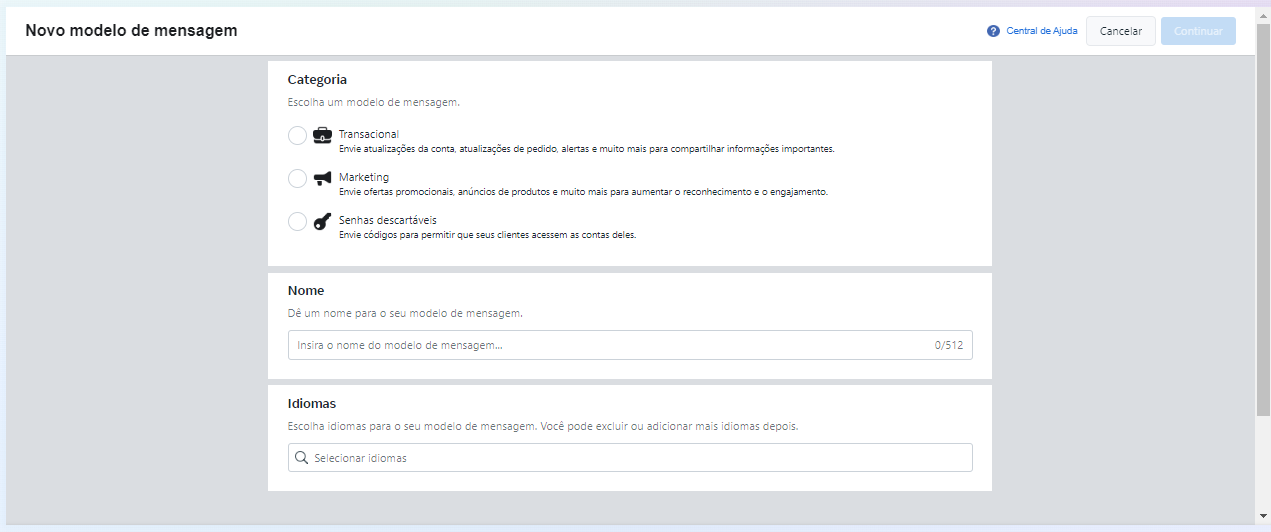Click the Idiomas section heading
Image resolution: width=1271 pixels, height=532 pixels.
click(312, 404)
